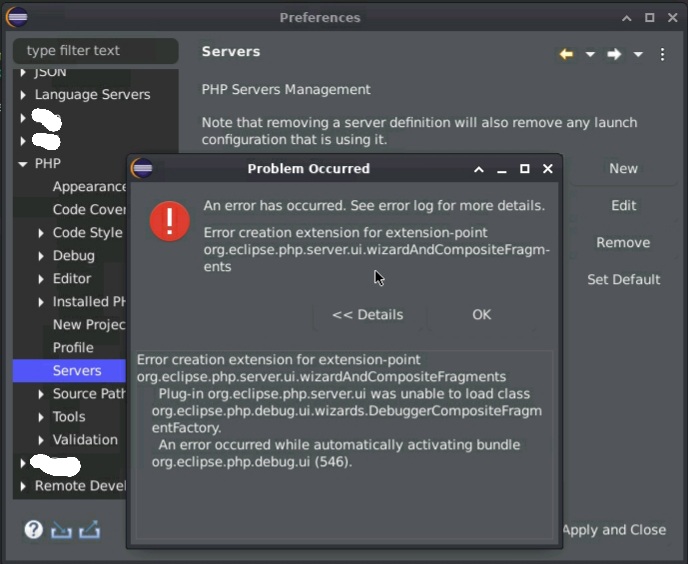
Task: Click the Remove server button
Action: (623, 242)
